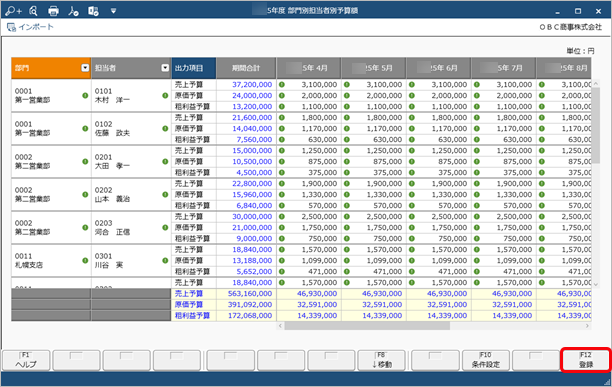
Task: Click the vertical scrollbar down arrow
Action: point(596,285)
